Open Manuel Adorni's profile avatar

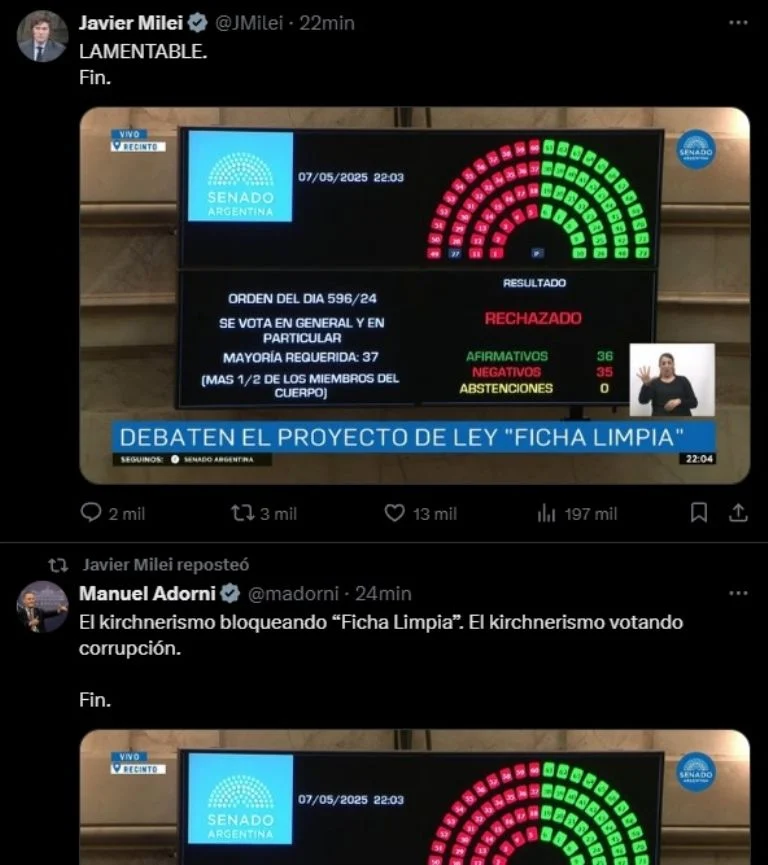click(x=42, y=607)
